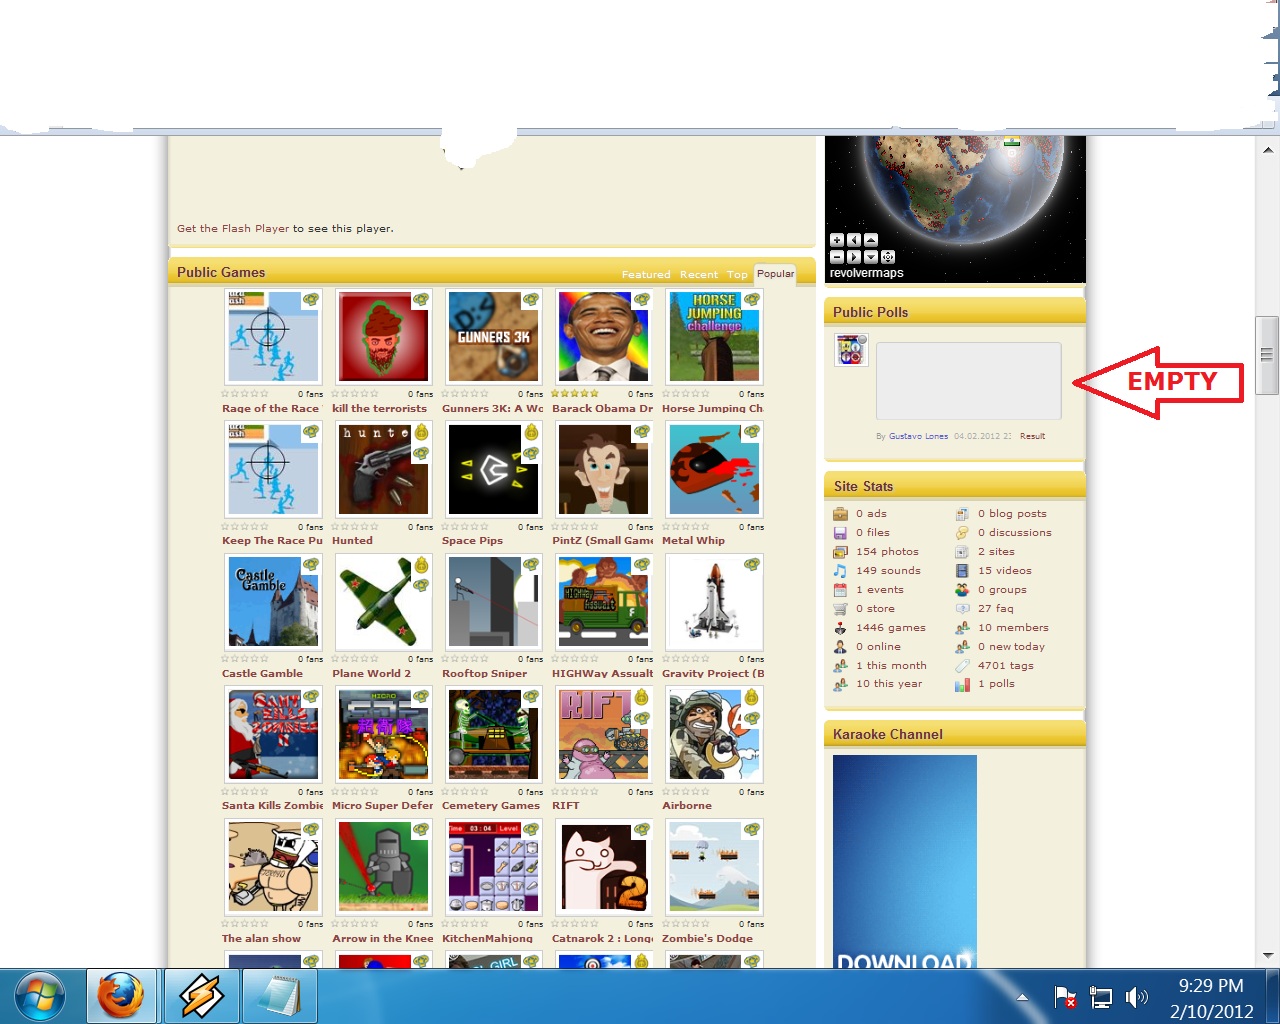Open Gustavo Lones' profile link
This screenshot has width=1280, height=1024.
tap(918, 436)
